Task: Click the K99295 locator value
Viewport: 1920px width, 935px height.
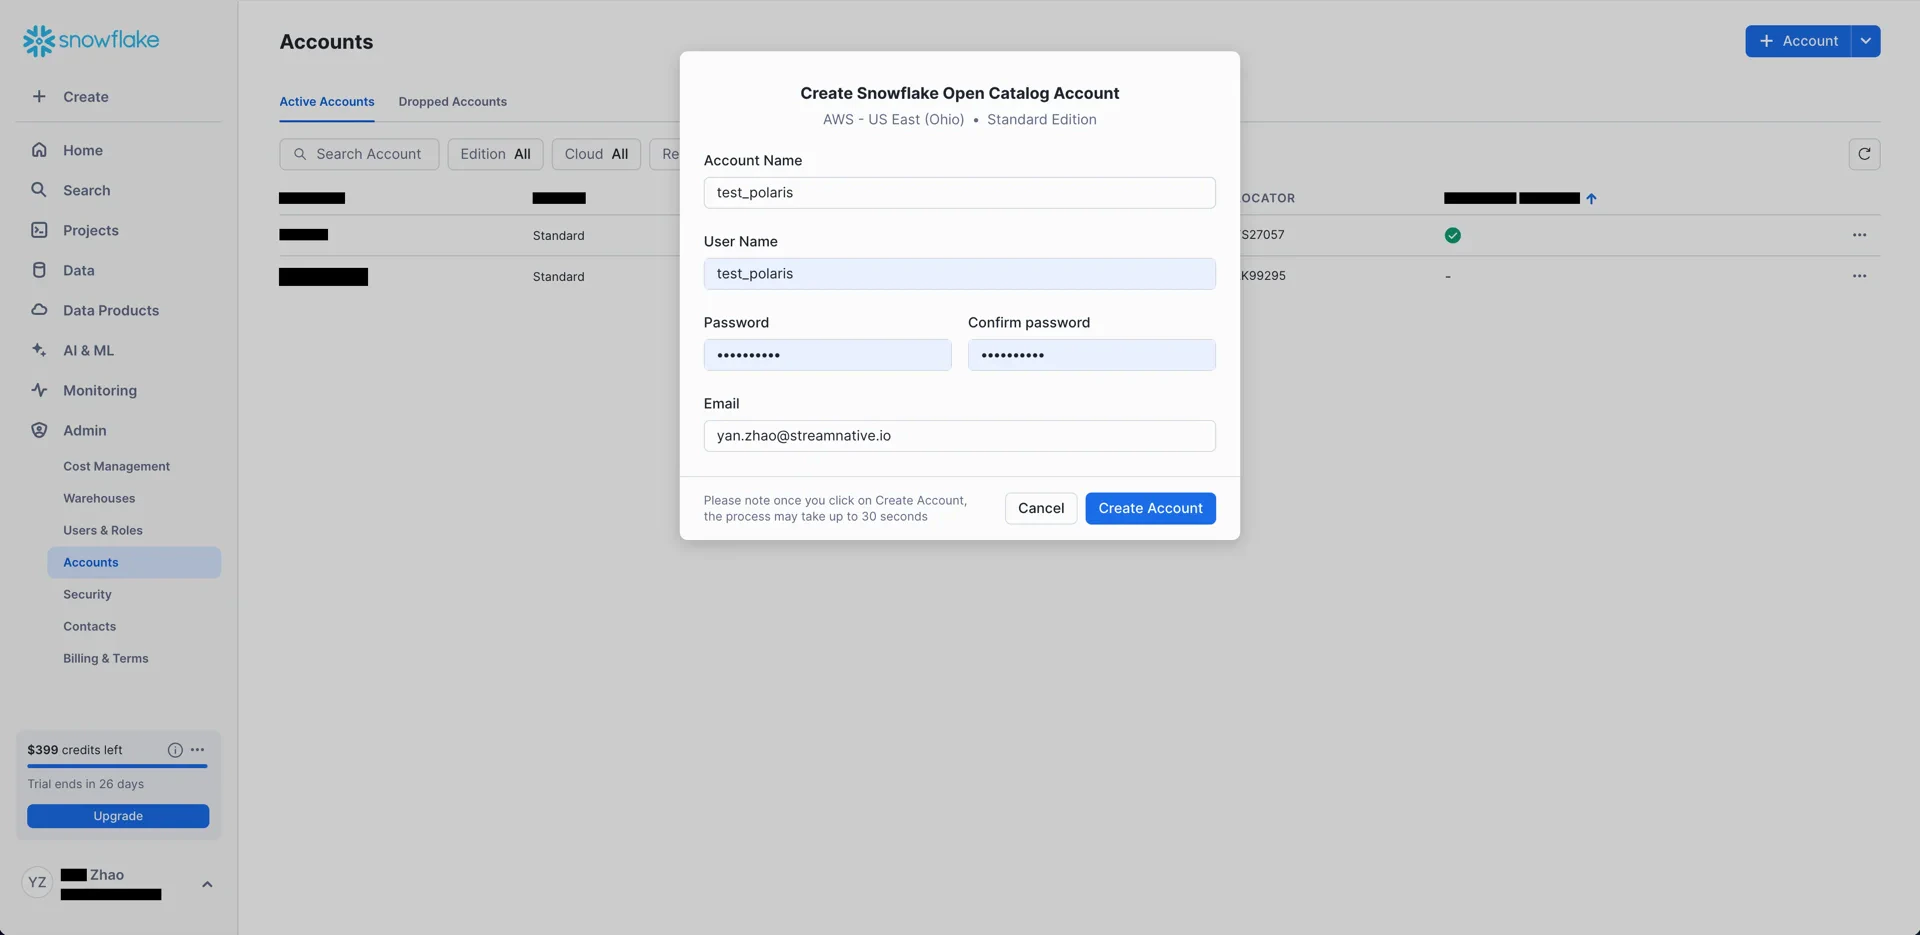Action: click(1263, 276)
